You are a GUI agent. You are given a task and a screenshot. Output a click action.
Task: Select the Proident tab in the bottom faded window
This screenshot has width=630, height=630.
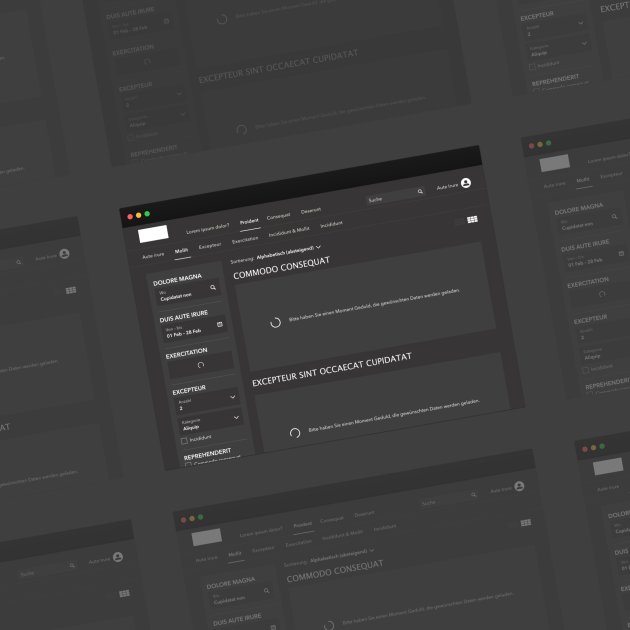coord(303,525)
